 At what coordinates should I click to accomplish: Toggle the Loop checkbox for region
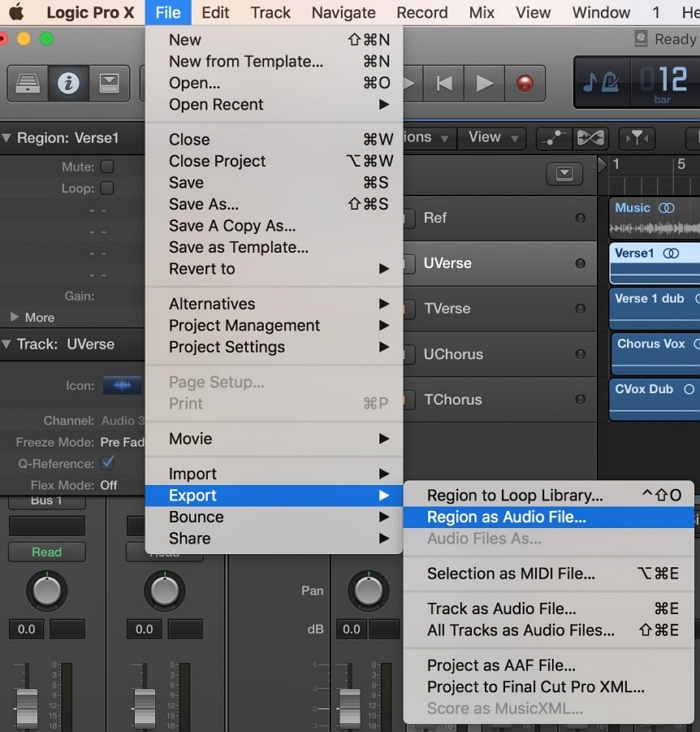pos(107,188)
